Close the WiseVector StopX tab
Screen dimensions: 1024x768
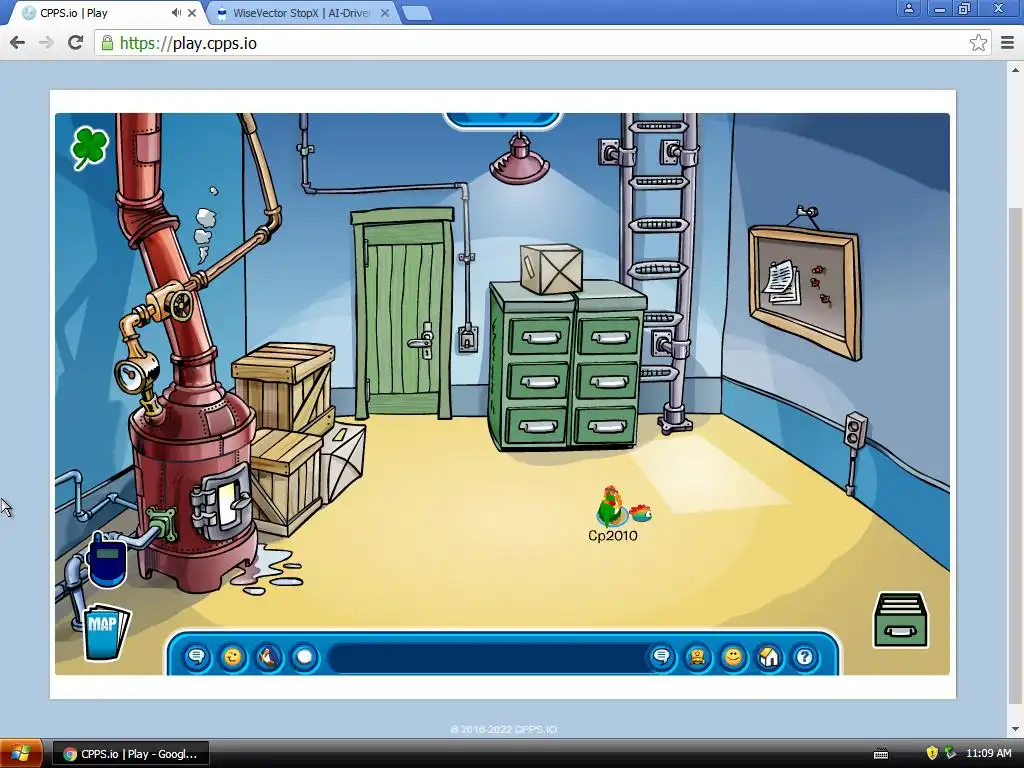pyautogui.click(x=385, y=13)
